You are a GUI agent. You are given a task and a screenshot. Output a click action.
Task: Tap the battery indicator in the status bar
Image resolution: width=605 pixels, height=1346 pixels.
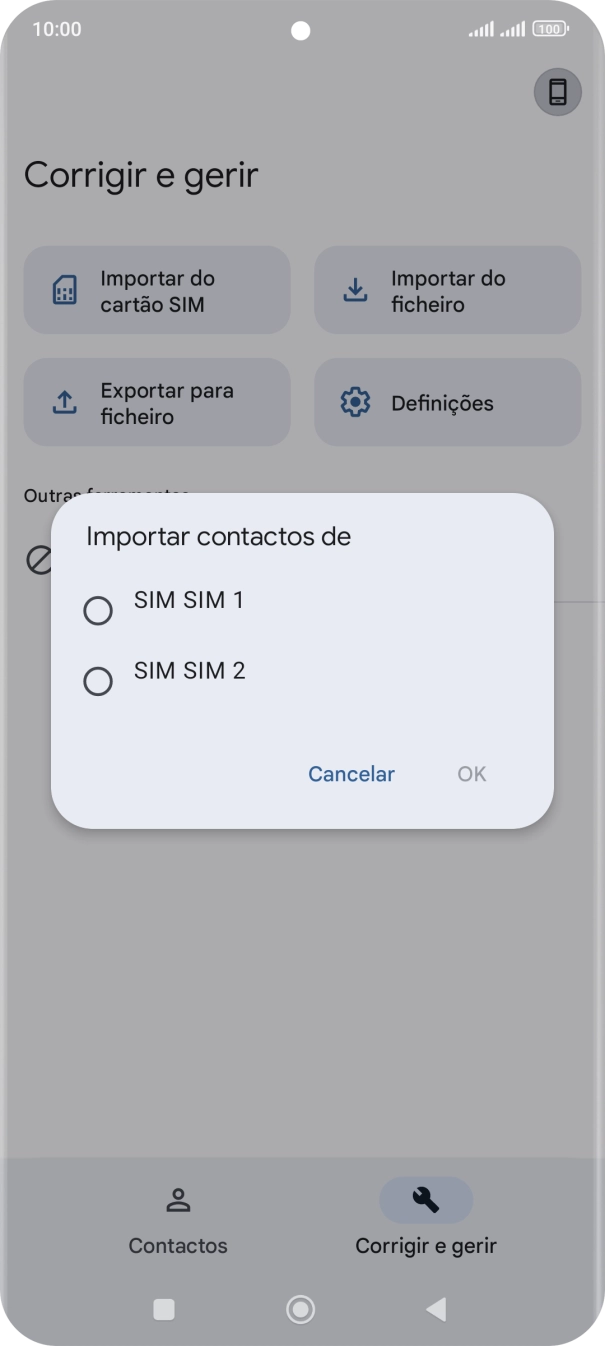click(x=549, y=29)
